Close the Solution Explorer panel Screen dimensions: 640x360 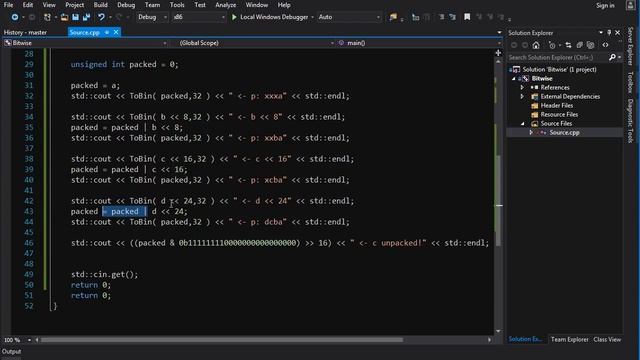point(618,33)
